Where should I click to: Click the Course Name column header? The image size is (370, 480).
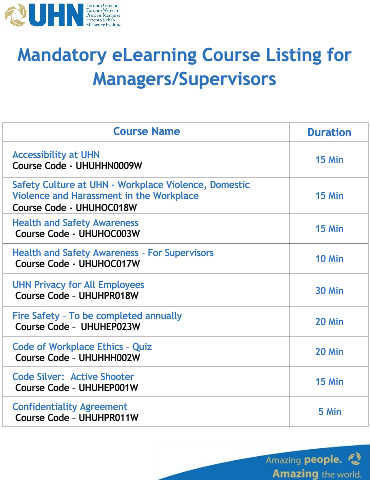click(147, 131)
